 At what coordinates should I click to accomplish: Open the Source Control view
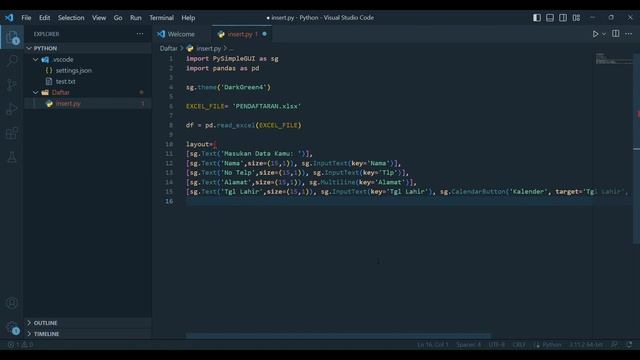coord(12,85)
